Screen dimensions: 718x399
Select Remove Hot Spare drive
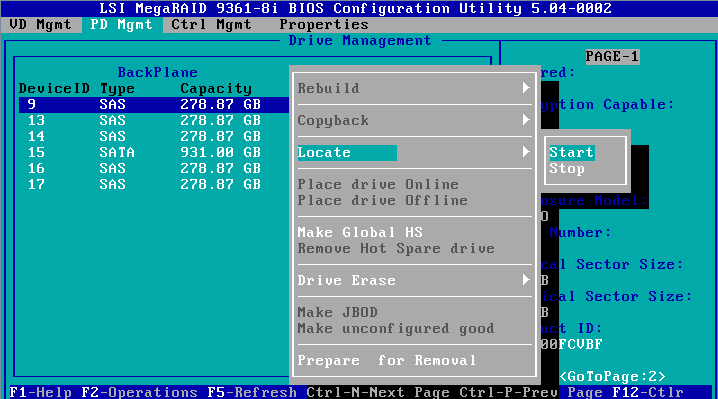tap(396, 248)
